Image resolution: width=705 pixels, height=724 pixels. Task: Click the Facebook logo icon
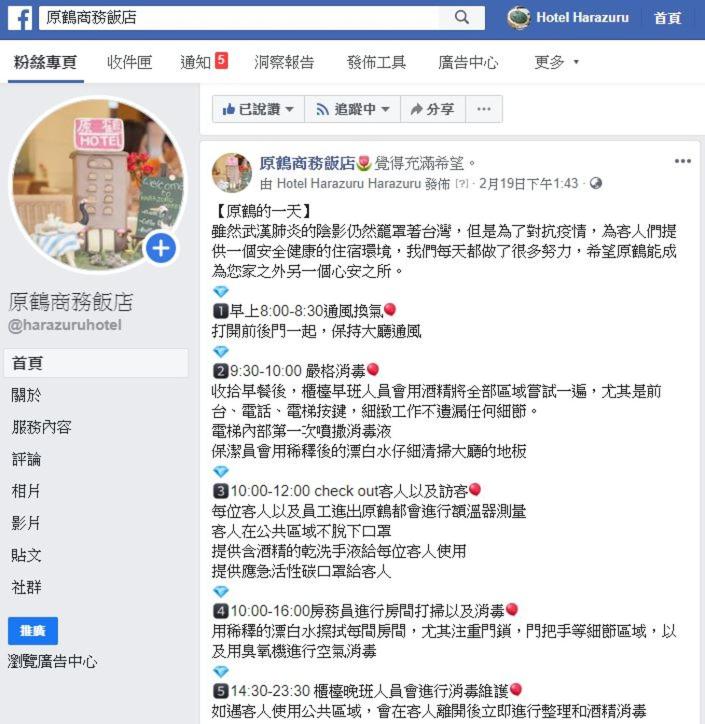[x=20, y=18]
